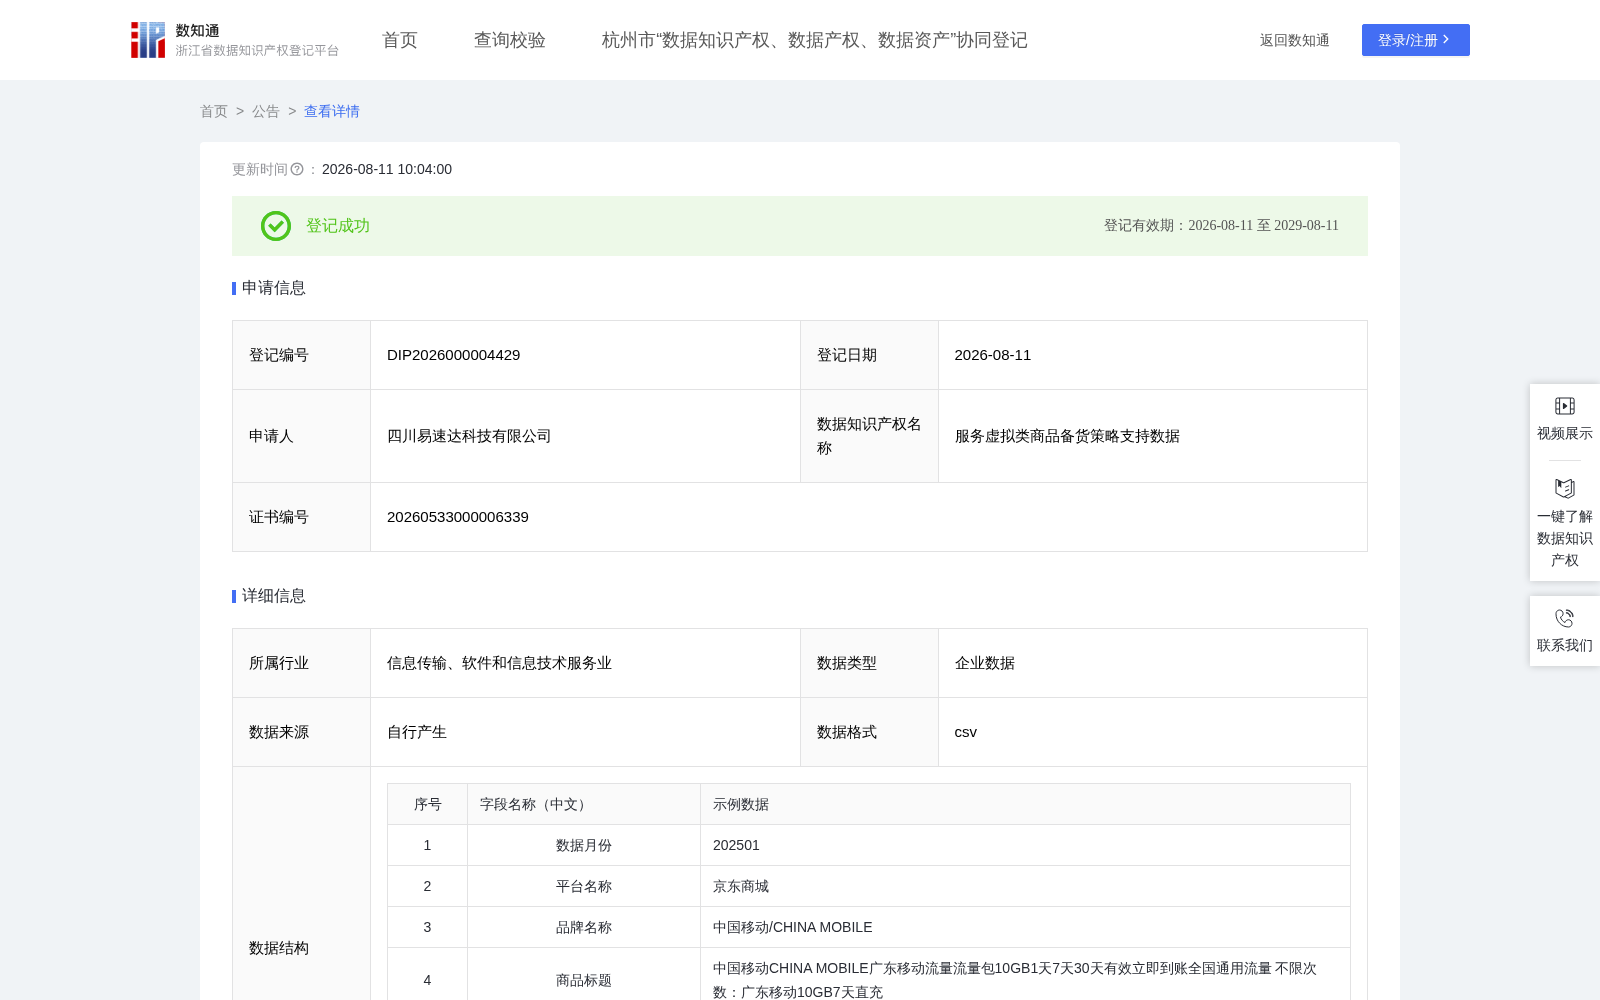The width and height of the screenshot is (1600, 1000).
Task: Click the 一键了解数据知识产权 text
Action: pos(1565,538)
